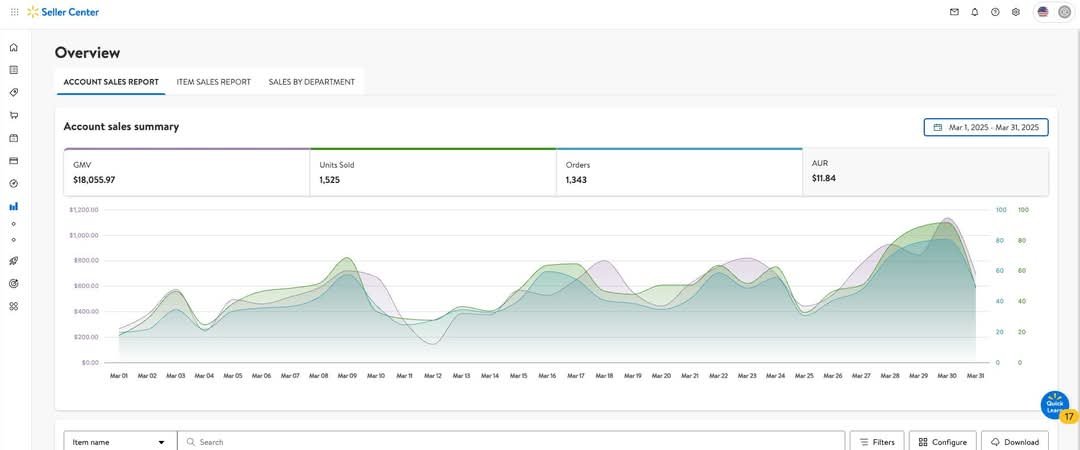The image size is (1080, 450).
Task: Click the $18,055.97 GMV value
Action: point(94,180)
